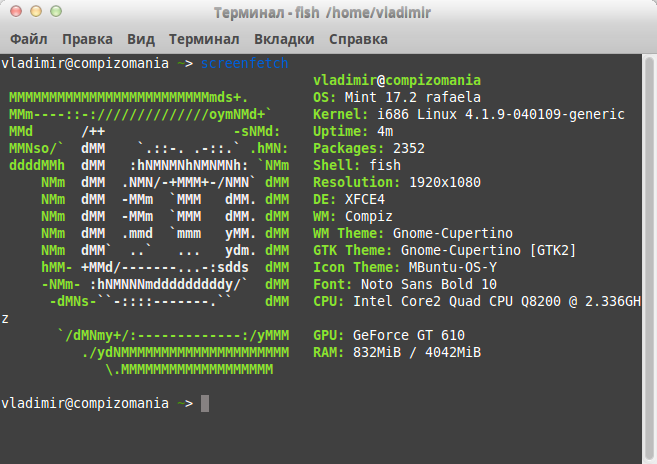The height and width of the screenshot is (464, 657).
Task: Open the Вкладки menu
Action: [284, 39]
